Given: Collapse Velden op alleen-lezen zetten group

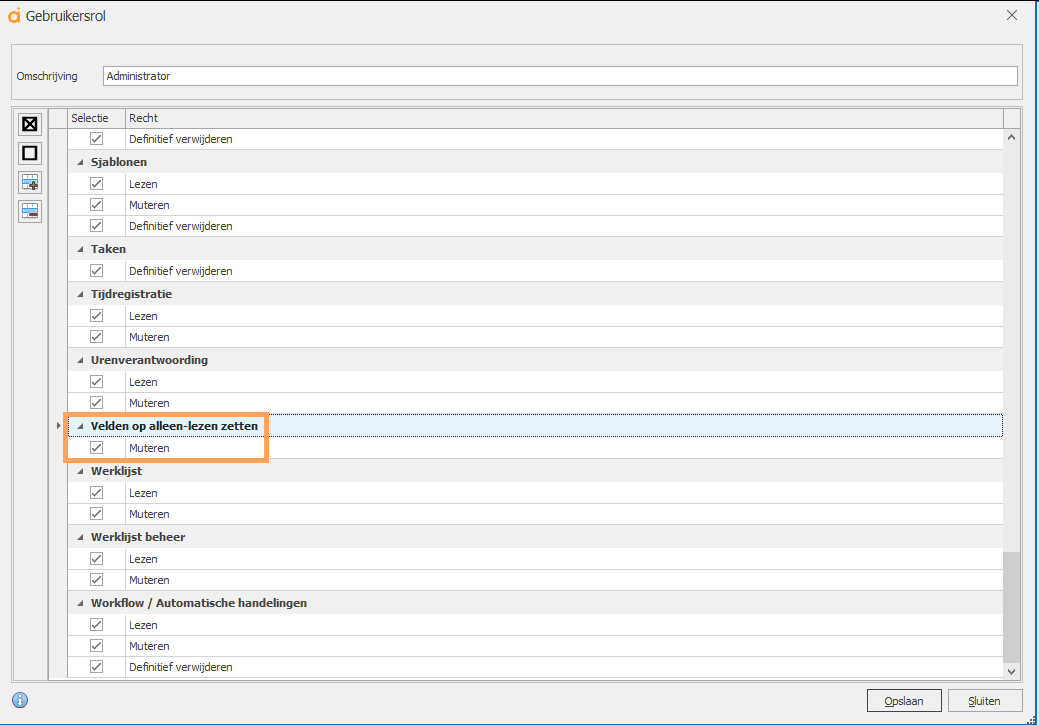Looking at the screenshot, I should pos(80,426).
